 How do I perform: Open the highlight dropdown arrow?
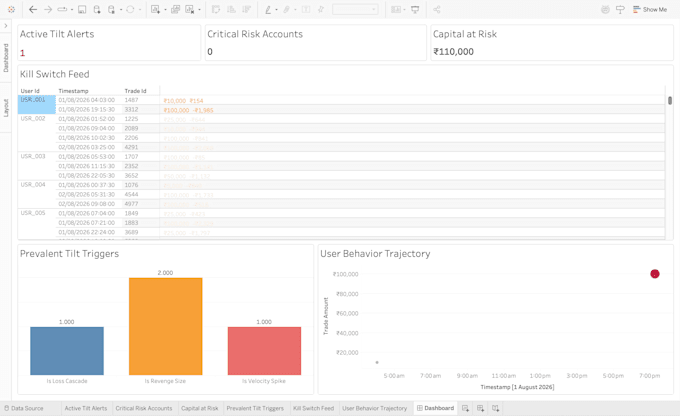tap(276, 10)
